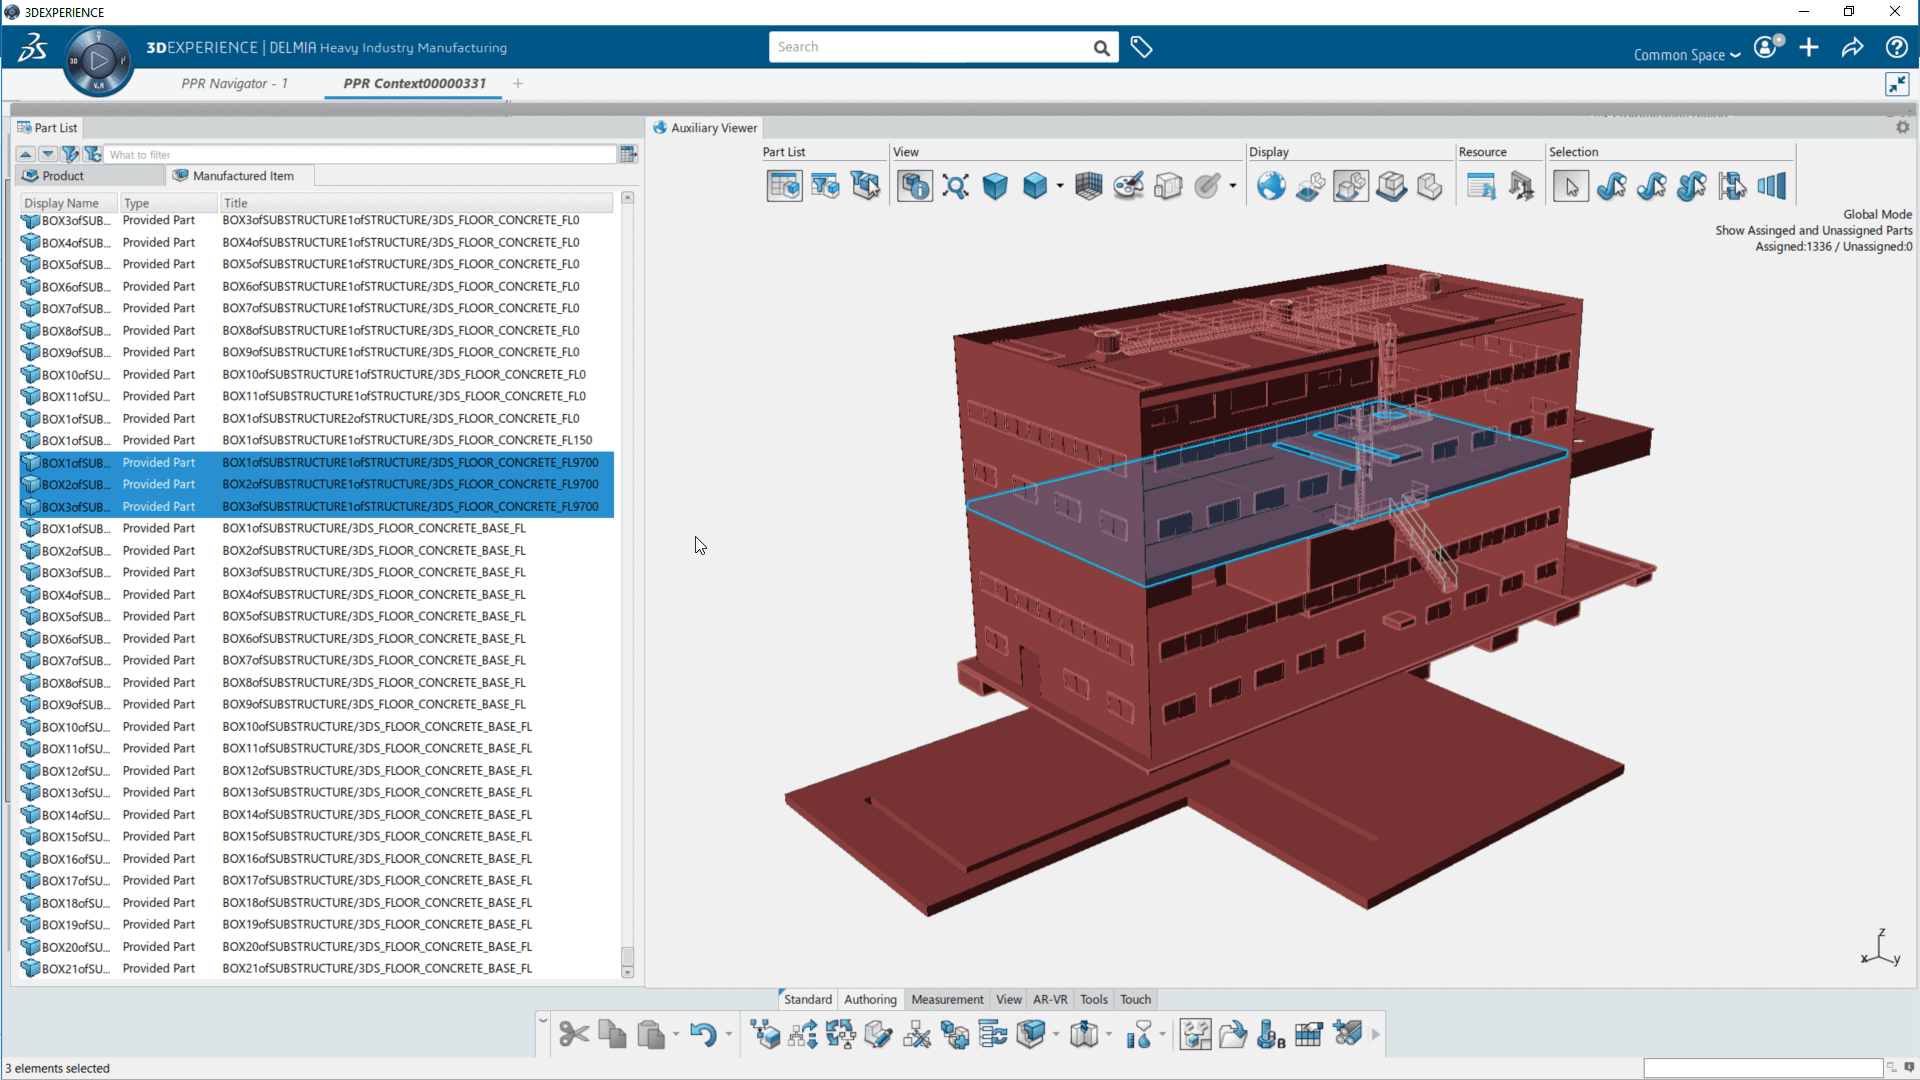Click the Part List vertical scrollbar thumb
Image resolution: width=1920 pixels, height=1080 pixels.
pos(627,955)
